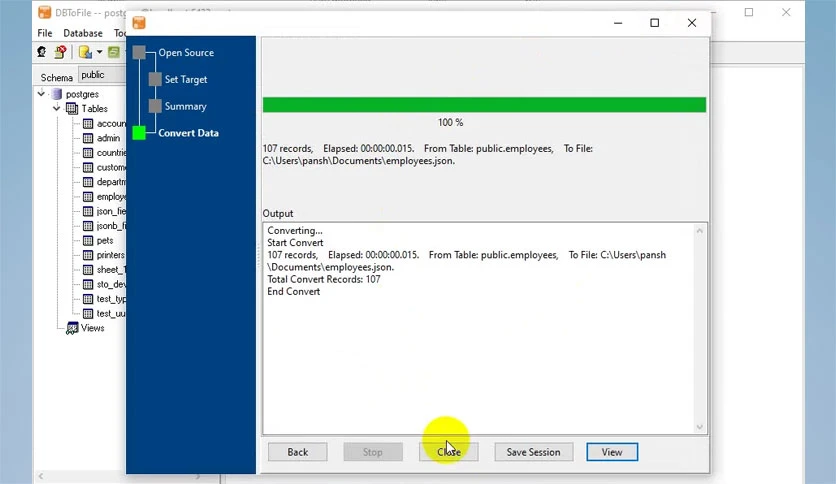The height and width of the screenshot is (484, 836).
Task: Select the pets table in tree
Action: tap(104, 240)
